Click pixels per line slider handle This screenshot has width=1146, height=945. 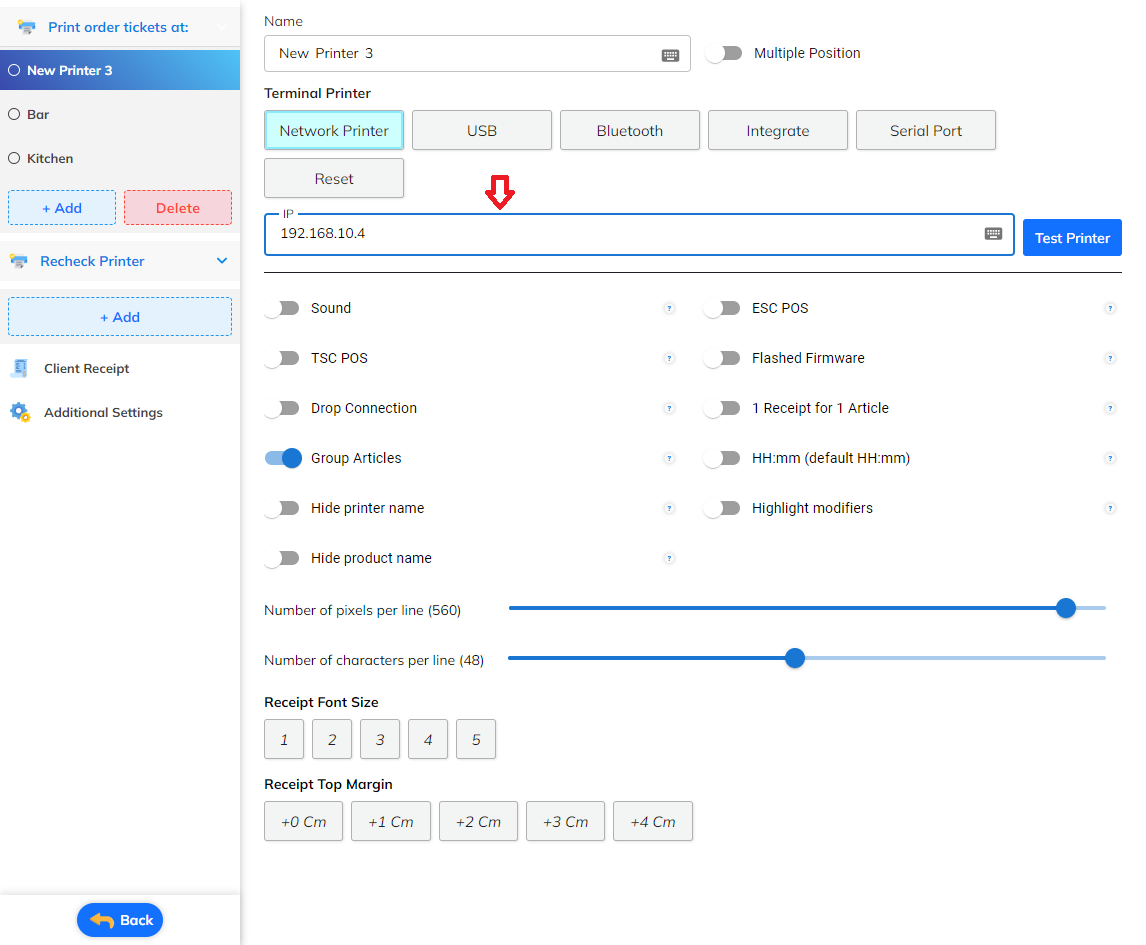[1066, 608]
